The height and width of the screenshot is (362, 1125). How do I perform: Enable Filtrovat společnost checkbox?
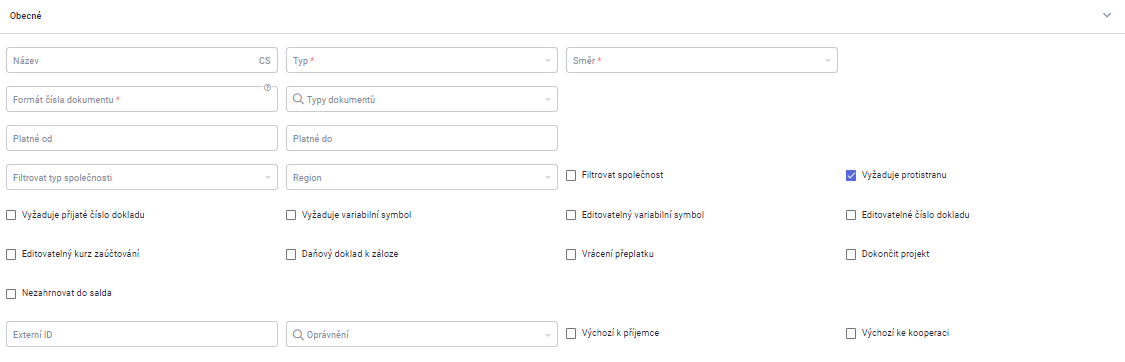click(x=571, y=176)
